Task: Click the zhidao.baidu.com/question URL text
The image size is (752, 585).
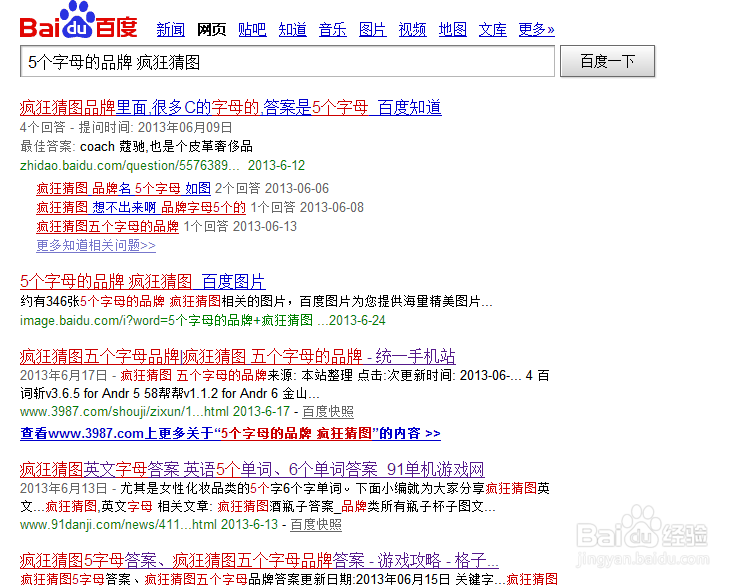Action: (x=129, y=165)
